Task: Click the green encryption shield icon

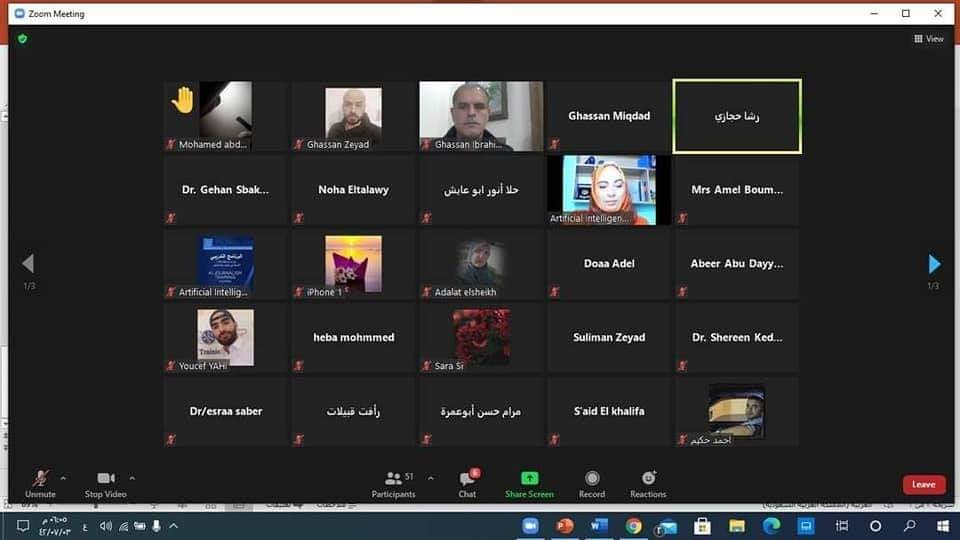Action: 22,39
